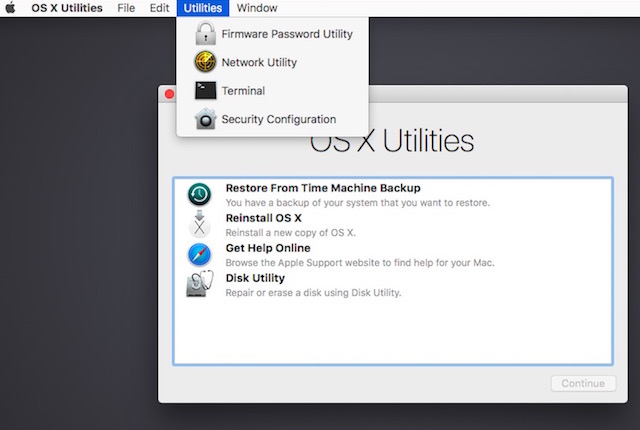The height and width of the screenshot is (430, 640).
Task: Click the Terminal black window icon
Action: pos(205,91)
